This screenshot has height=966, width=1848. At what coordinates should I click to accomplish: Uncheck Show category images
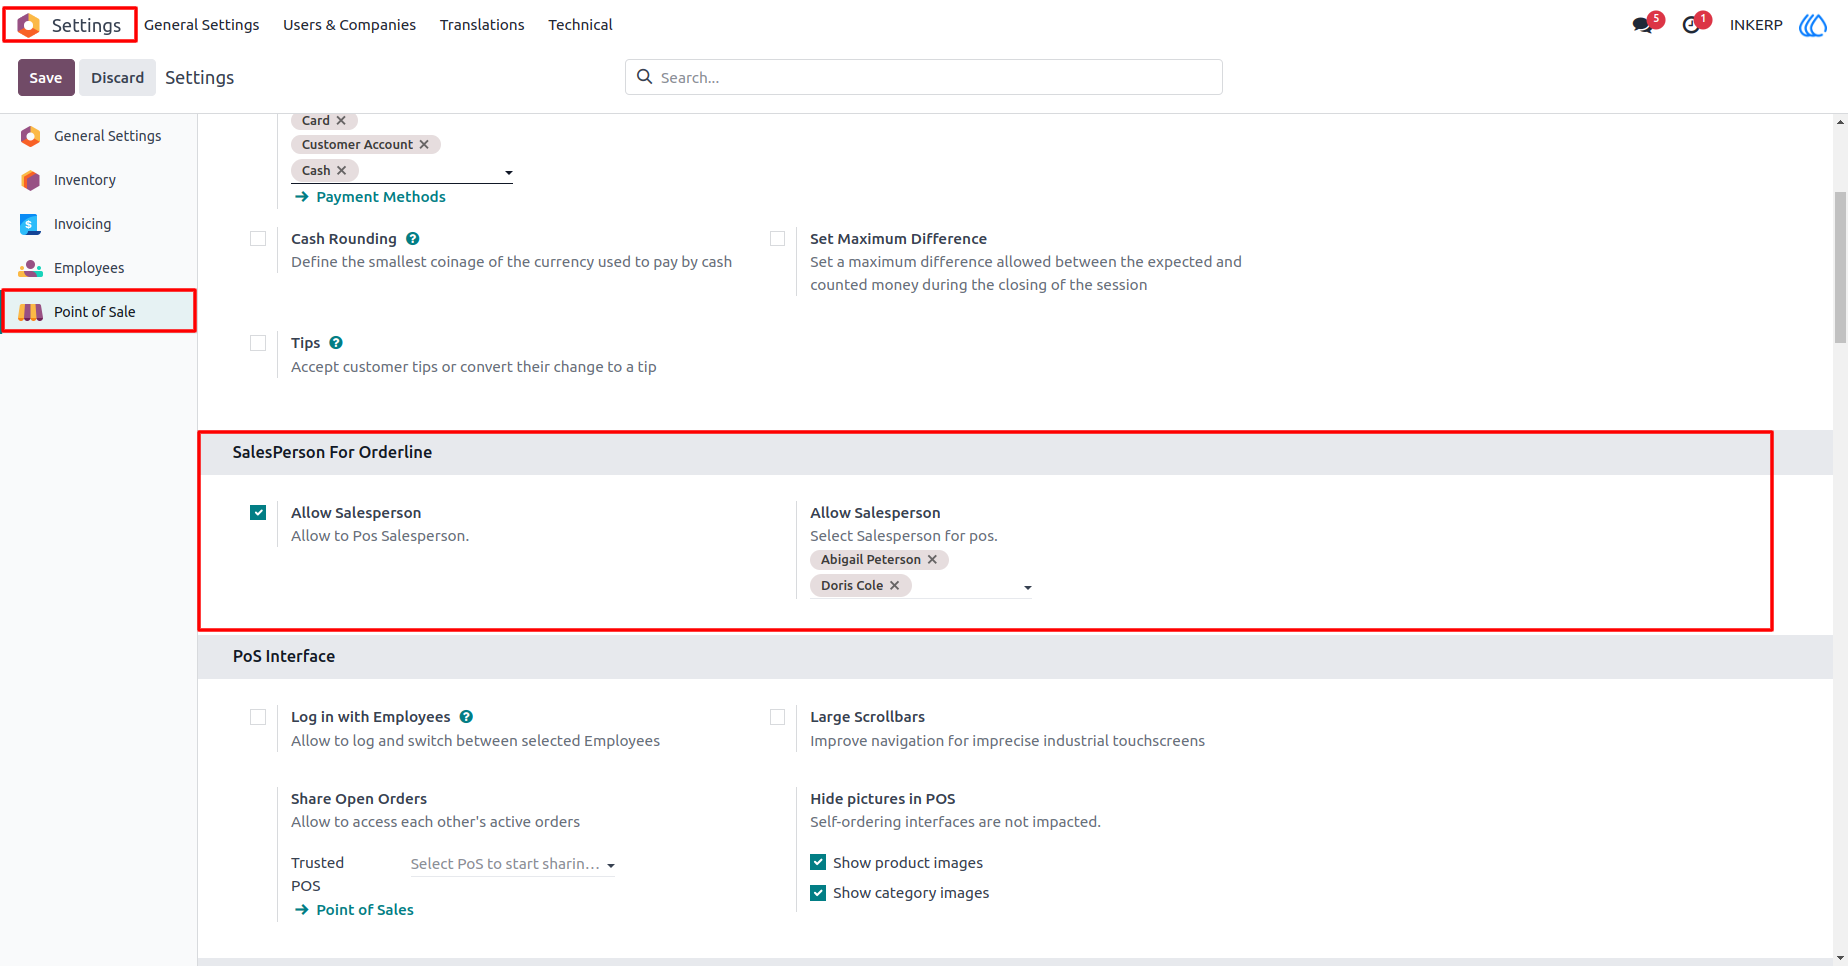click(x=818, y=893)
